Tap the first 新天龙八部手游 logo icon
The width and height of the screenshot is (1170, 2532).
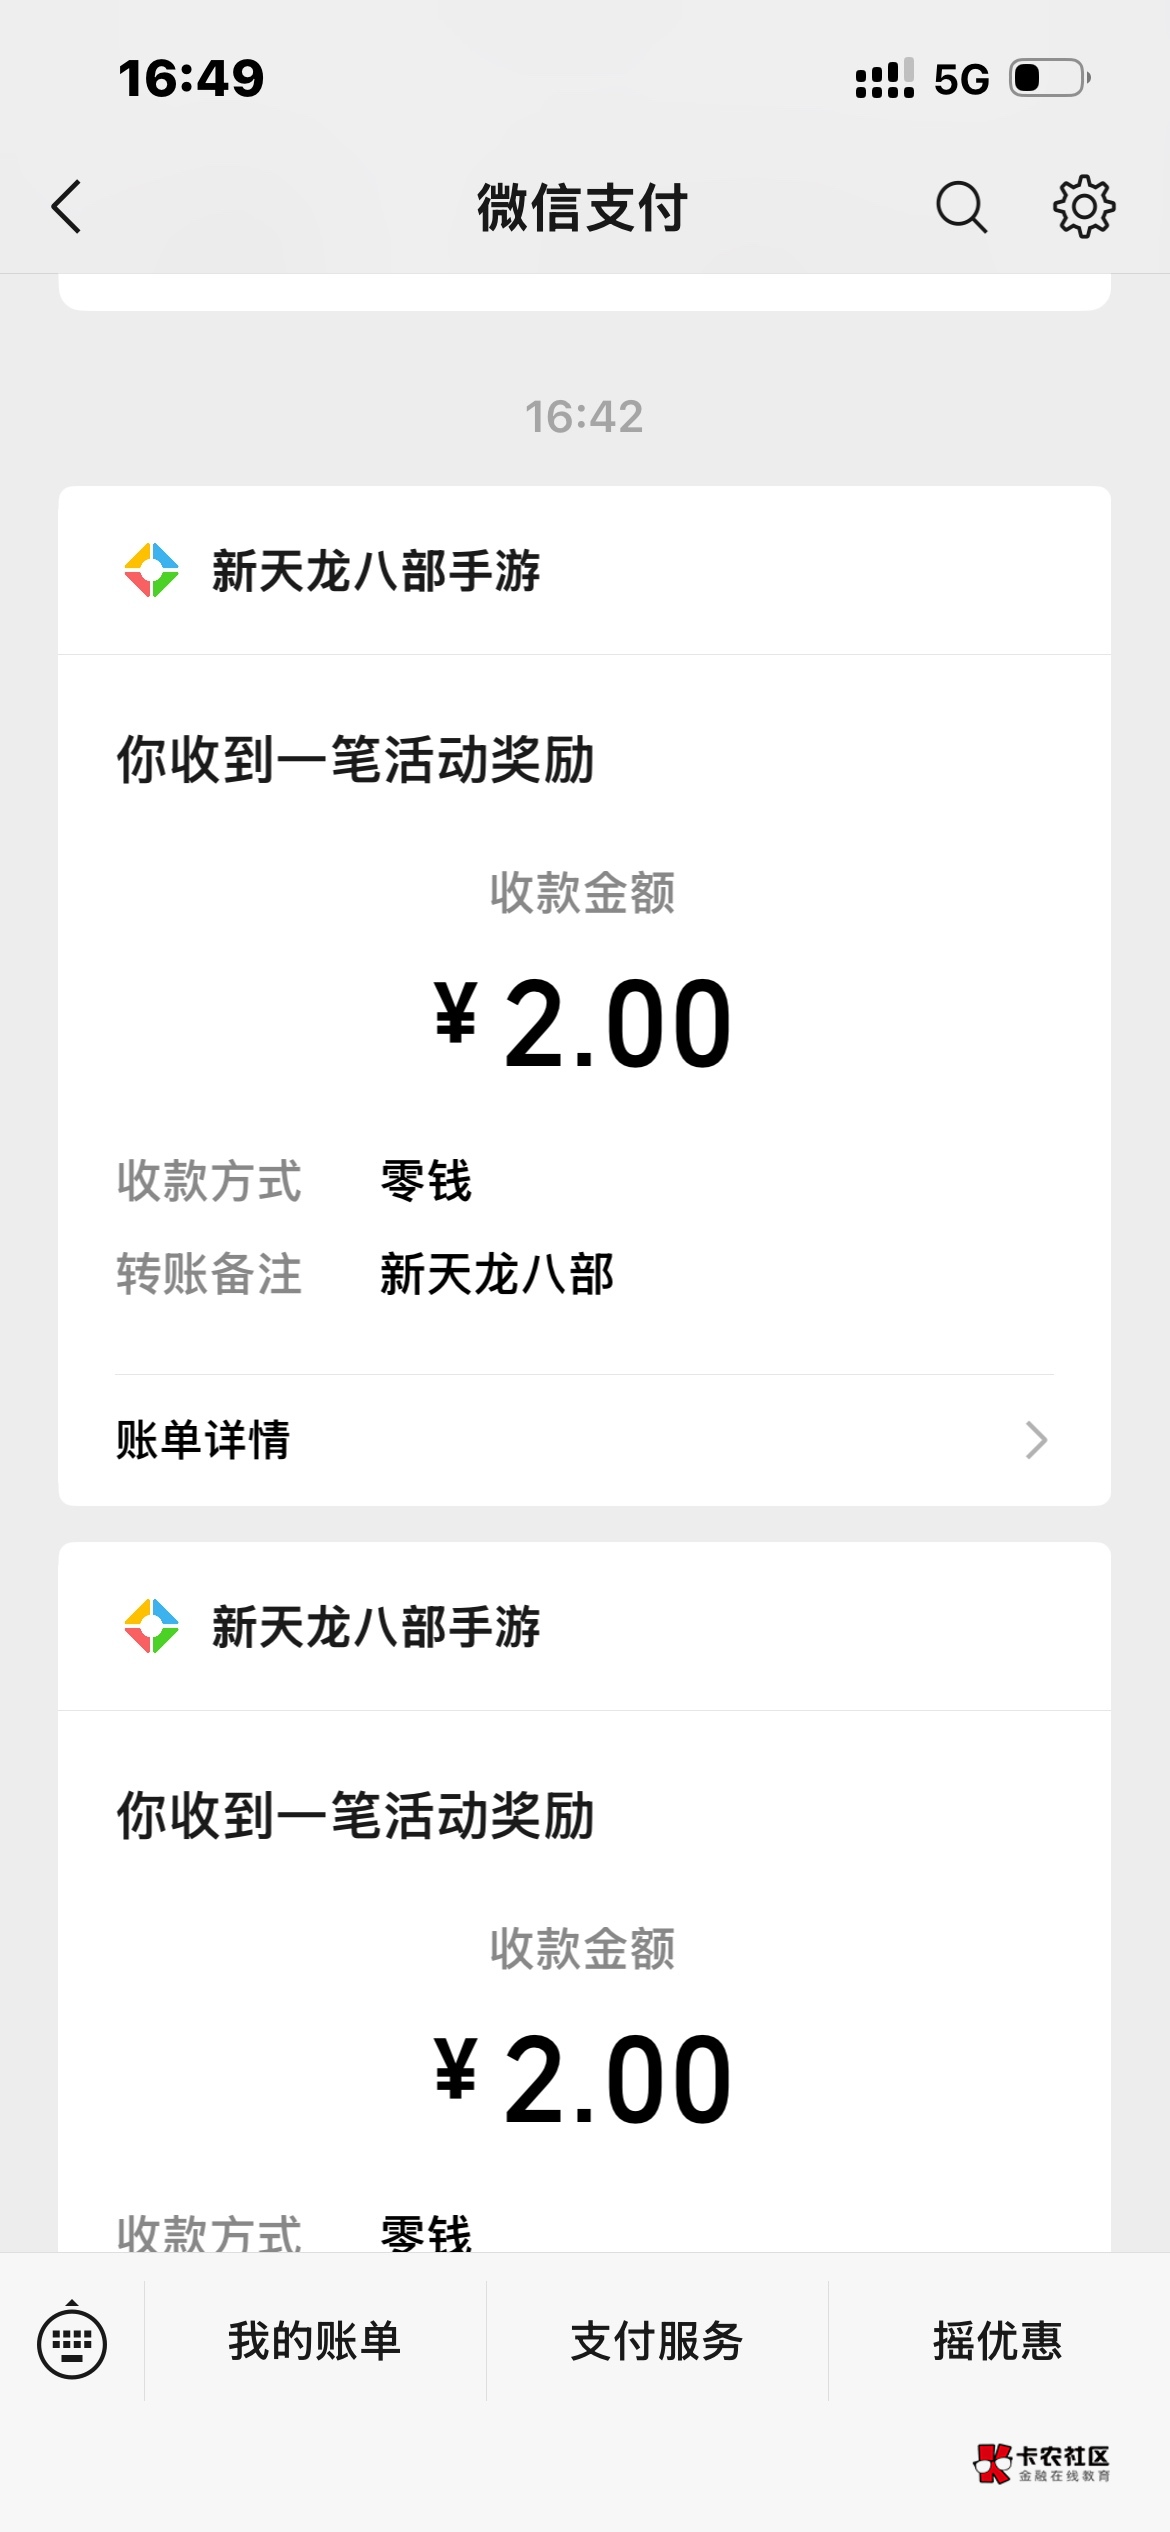151,570
